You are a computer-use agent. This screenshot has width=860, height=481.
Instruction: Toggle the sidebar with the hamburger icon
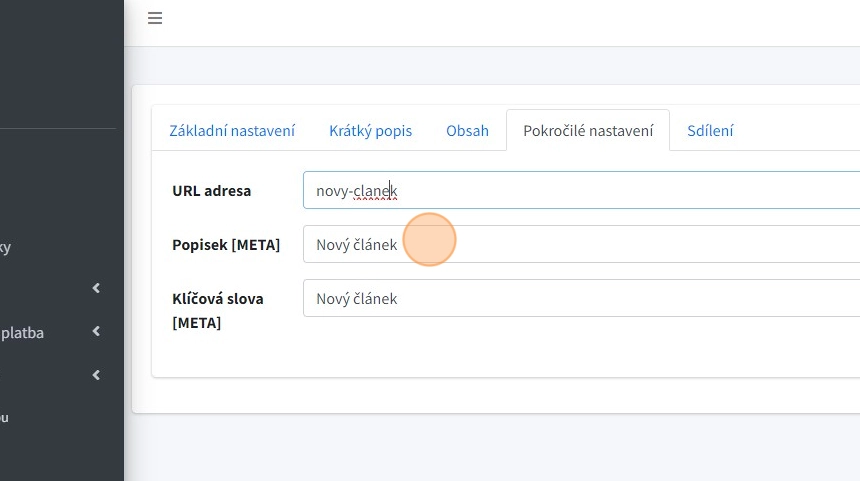coord(155,18)
